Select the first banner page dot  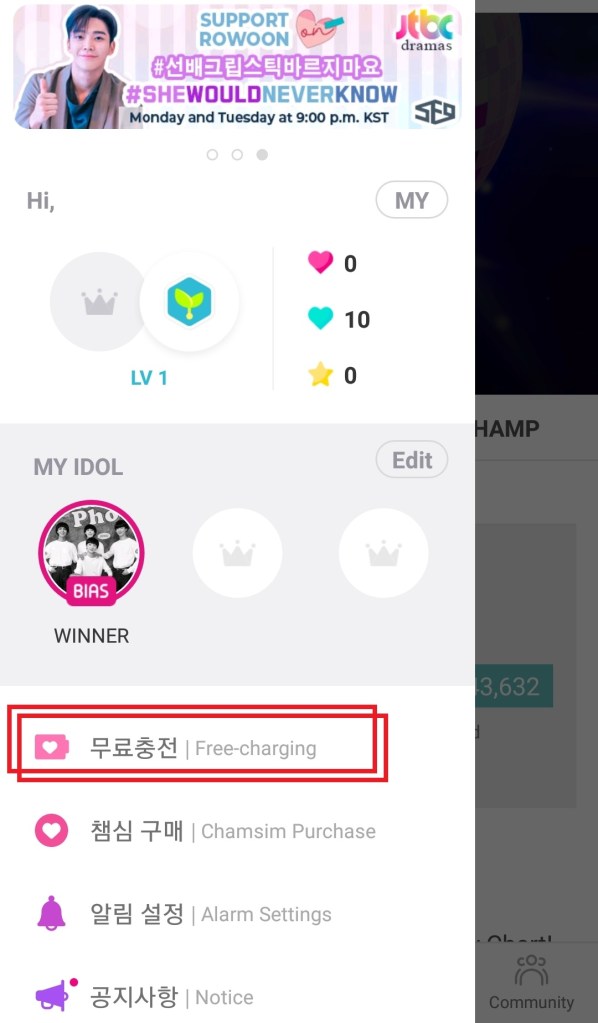(212, 155)
